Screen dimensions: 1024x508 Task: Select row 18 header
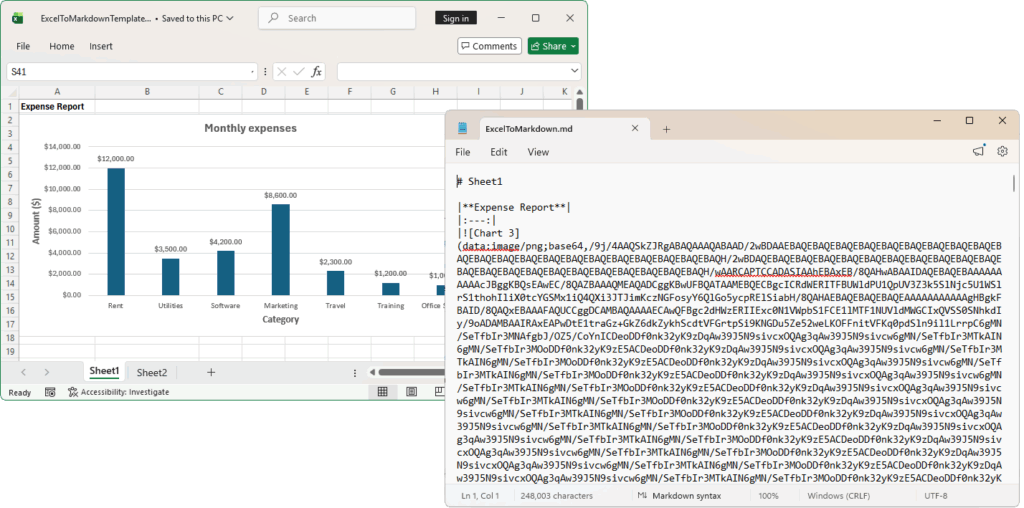tap(10, 338)
